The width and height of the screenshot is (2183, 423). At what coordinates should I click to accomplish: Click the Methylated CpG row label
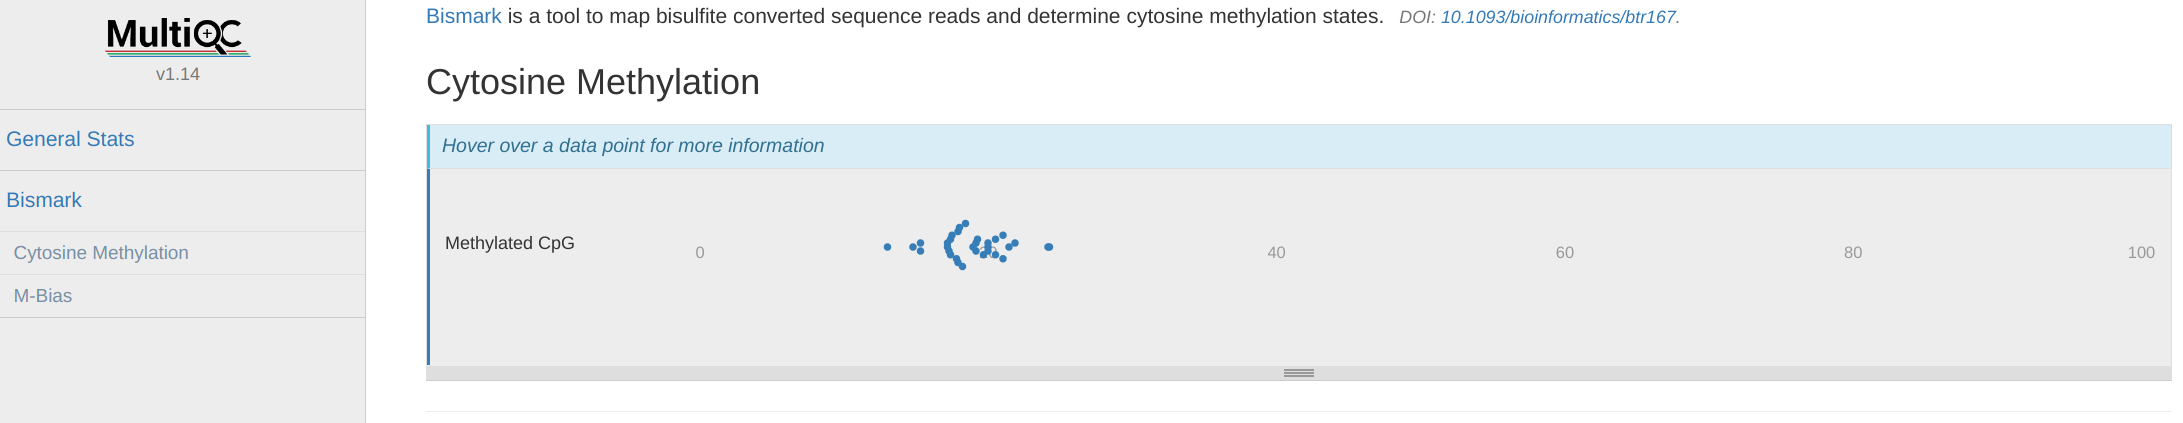pos(509,243)
